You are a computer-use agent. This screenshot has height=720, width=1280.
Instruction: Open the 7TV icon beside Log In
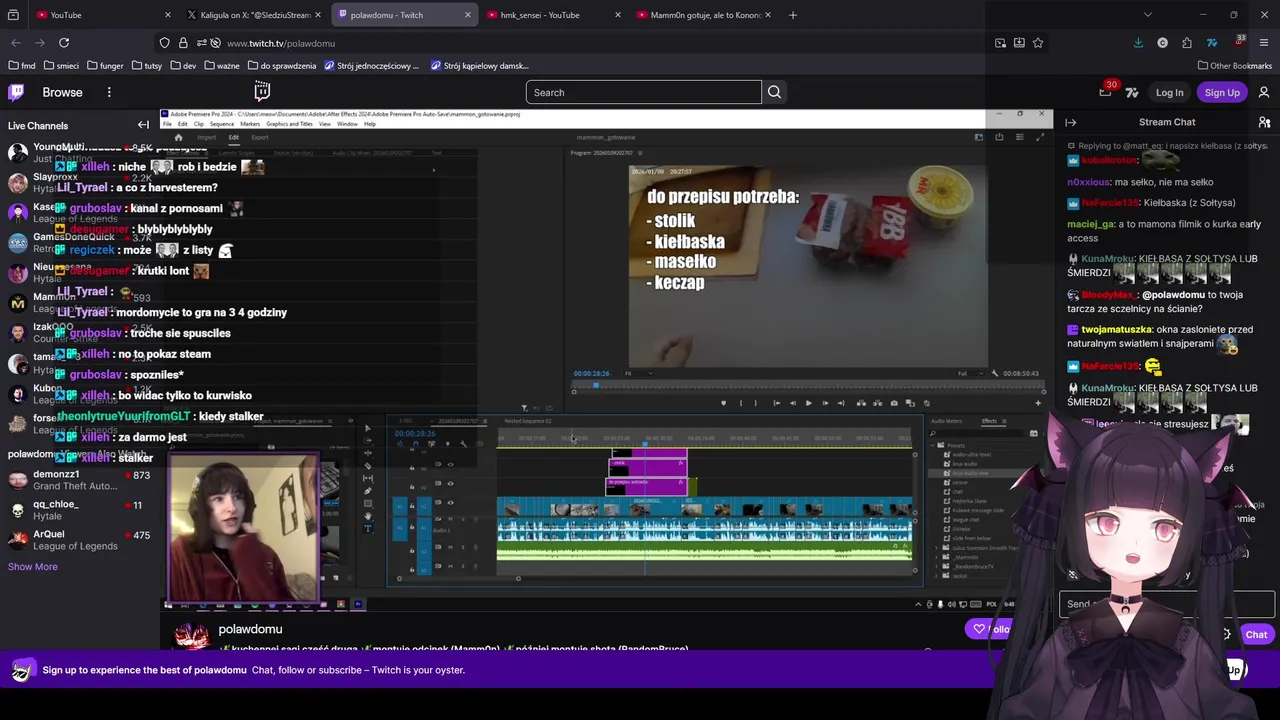[1132, 92]
